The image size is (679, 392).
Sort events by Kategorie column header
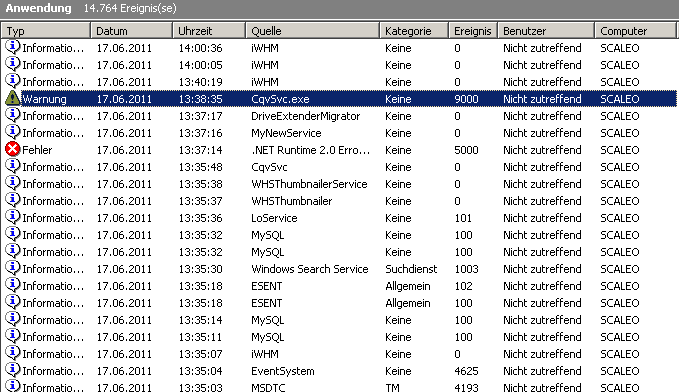414,31
